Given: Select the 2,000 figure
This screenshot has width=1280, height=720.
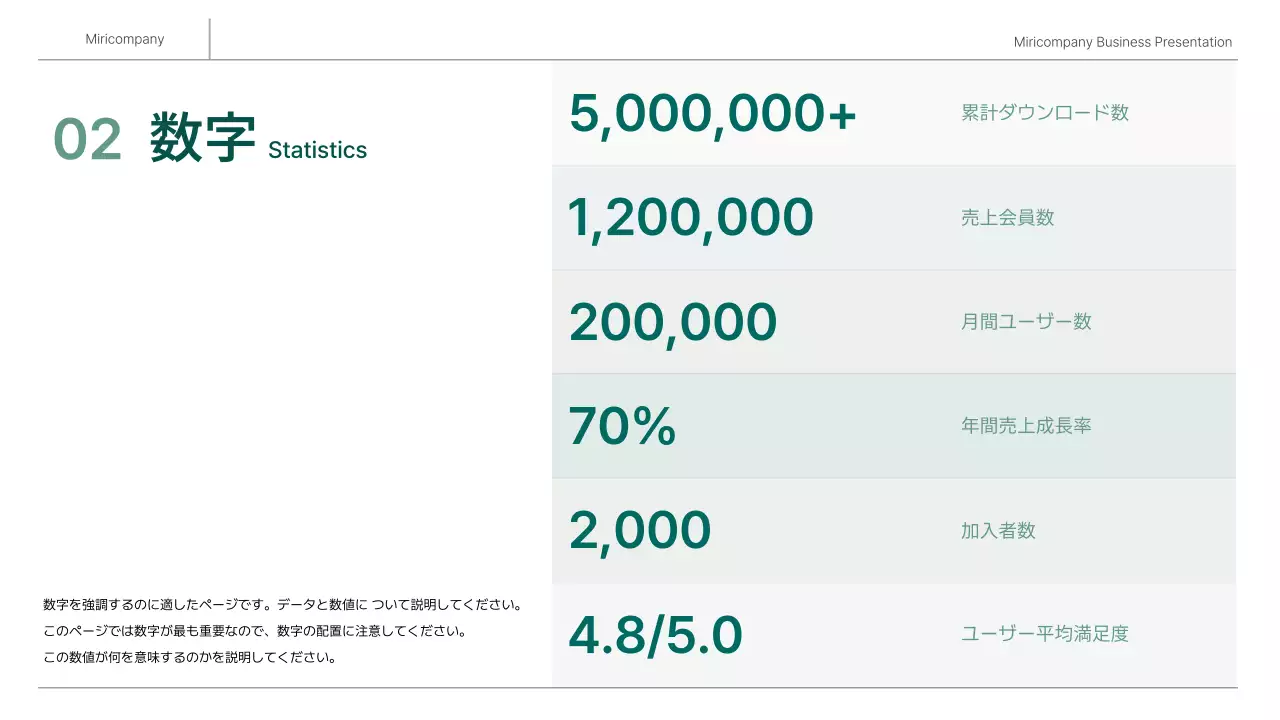Looking at the screenshot, I should (639, 530).
